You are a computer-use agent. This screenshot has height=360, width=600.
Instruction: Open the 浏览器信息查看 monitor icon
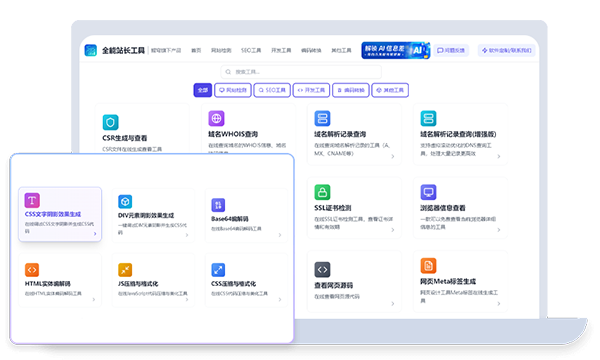pyautogui.click(x=428, y=192)
